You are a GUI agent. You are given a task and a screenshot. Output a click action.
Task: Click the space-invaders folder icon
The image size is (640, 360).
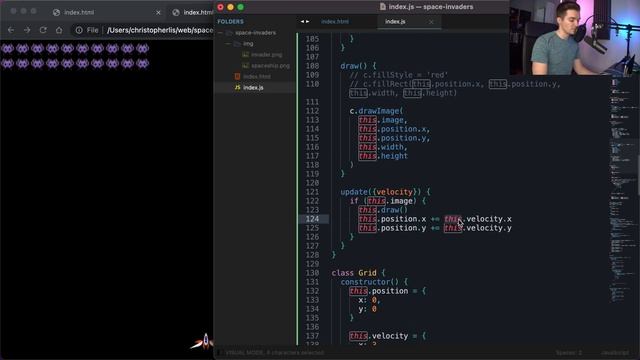pyautogui.click(x=229, y=33)
